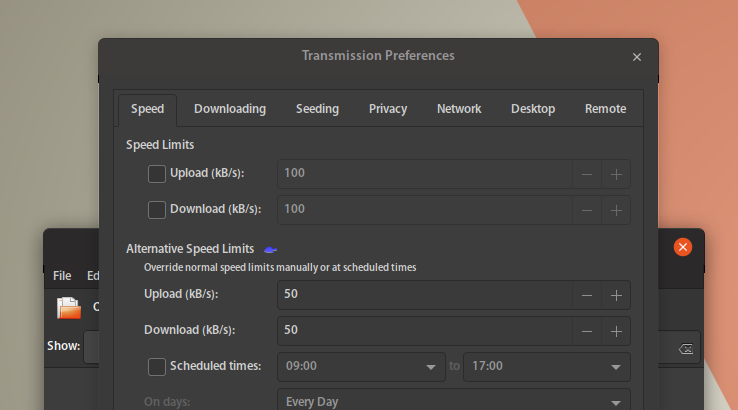Close the Transmission Preferences dialog

pyautogui.click(x=637, y=57)
